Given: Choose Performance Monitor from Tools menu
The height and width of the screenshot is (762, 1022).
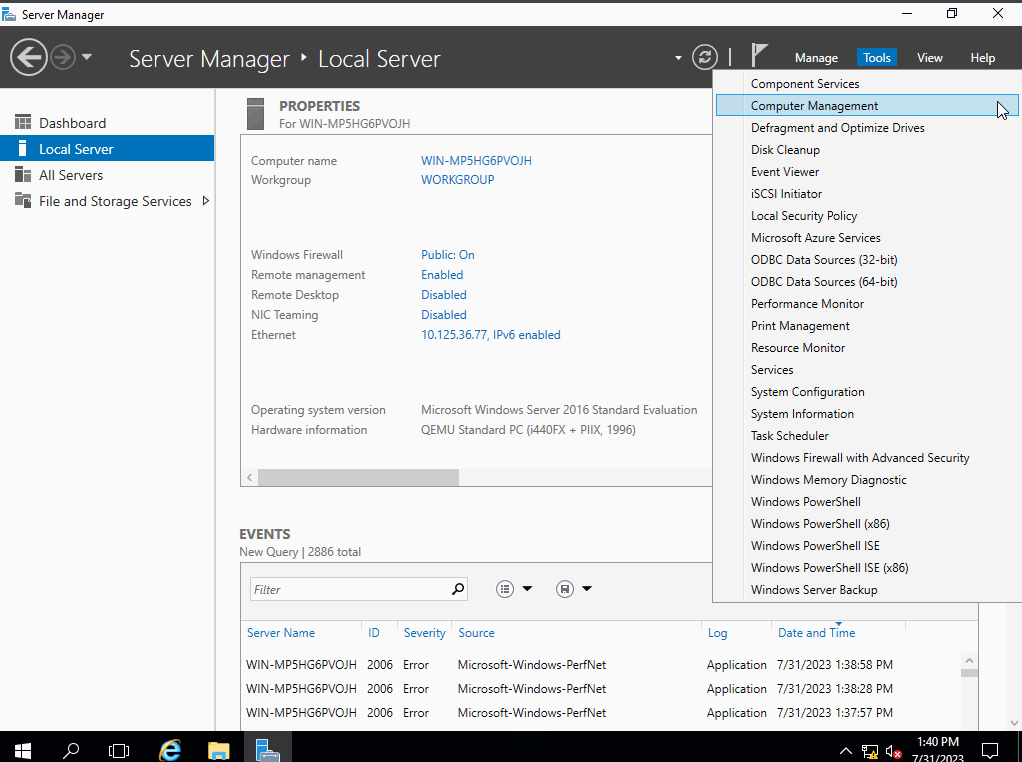Looking at the screenshot, I should click(867, 304).
